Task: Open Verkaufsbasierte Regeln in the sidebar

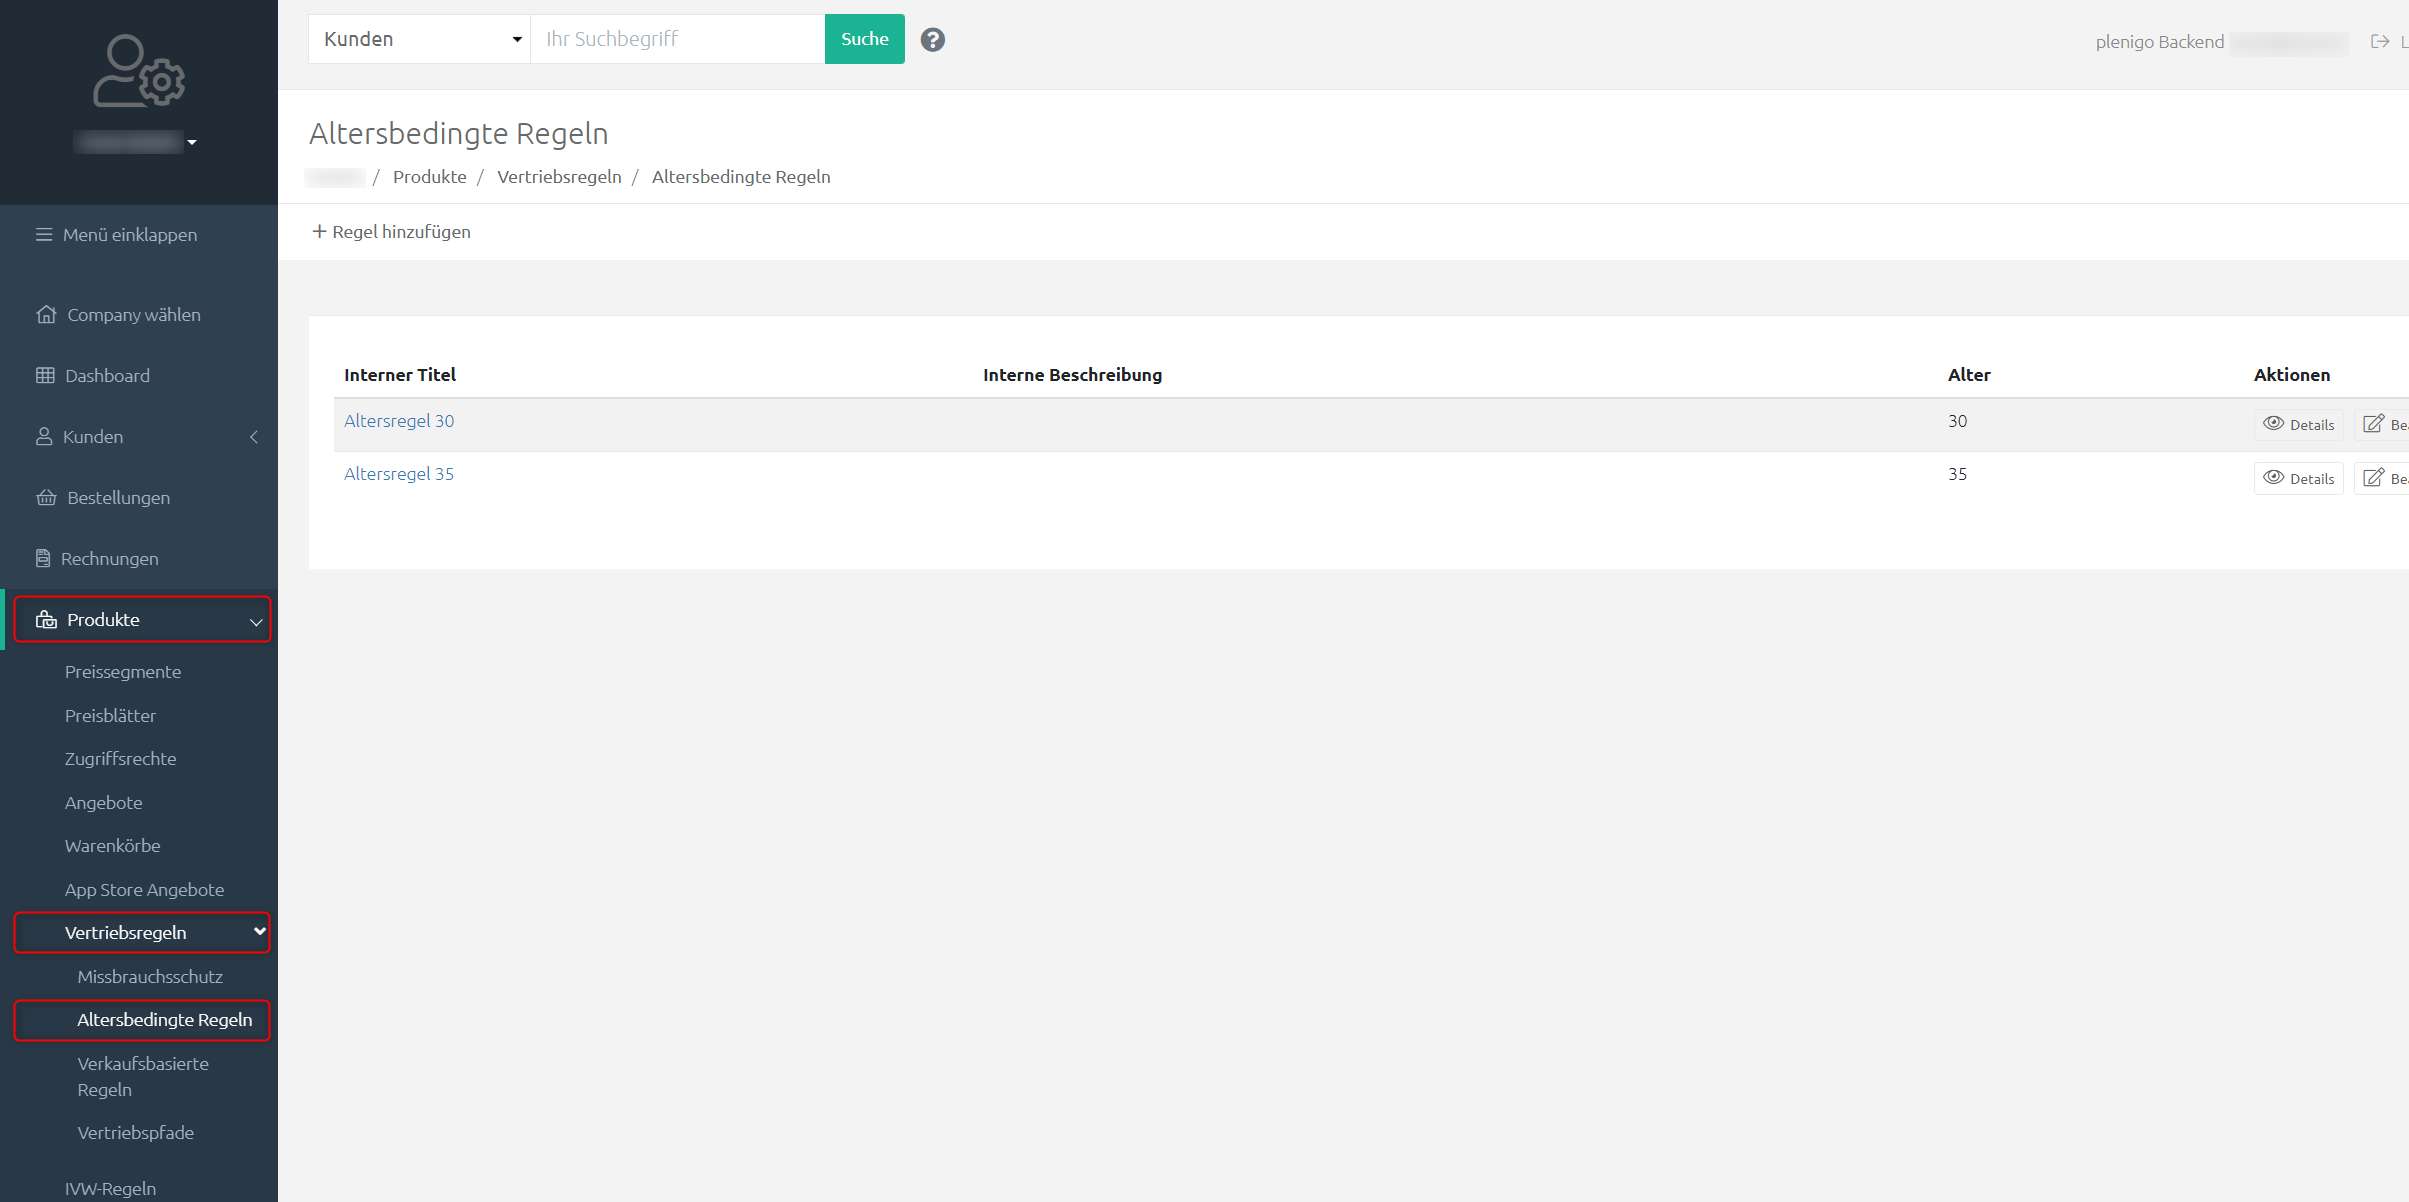Action: tap(143, 1077)
